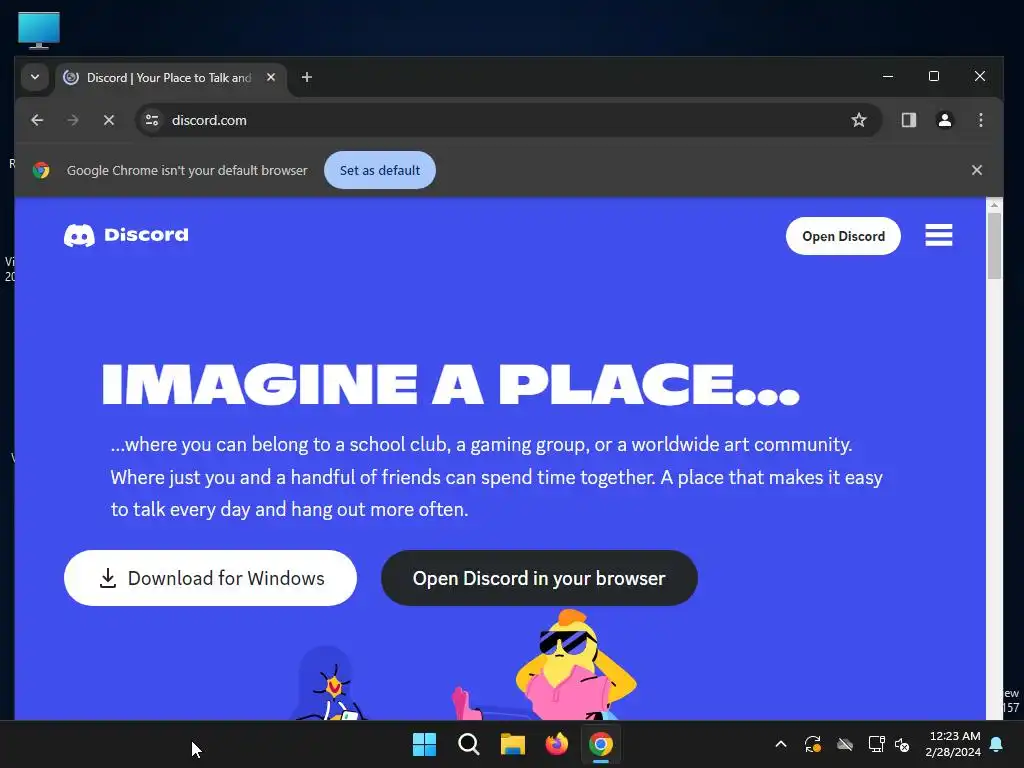Bookmark this page with star icon
The width and height of the screenshot is (1024, 768).
click(x=858, y=120)
